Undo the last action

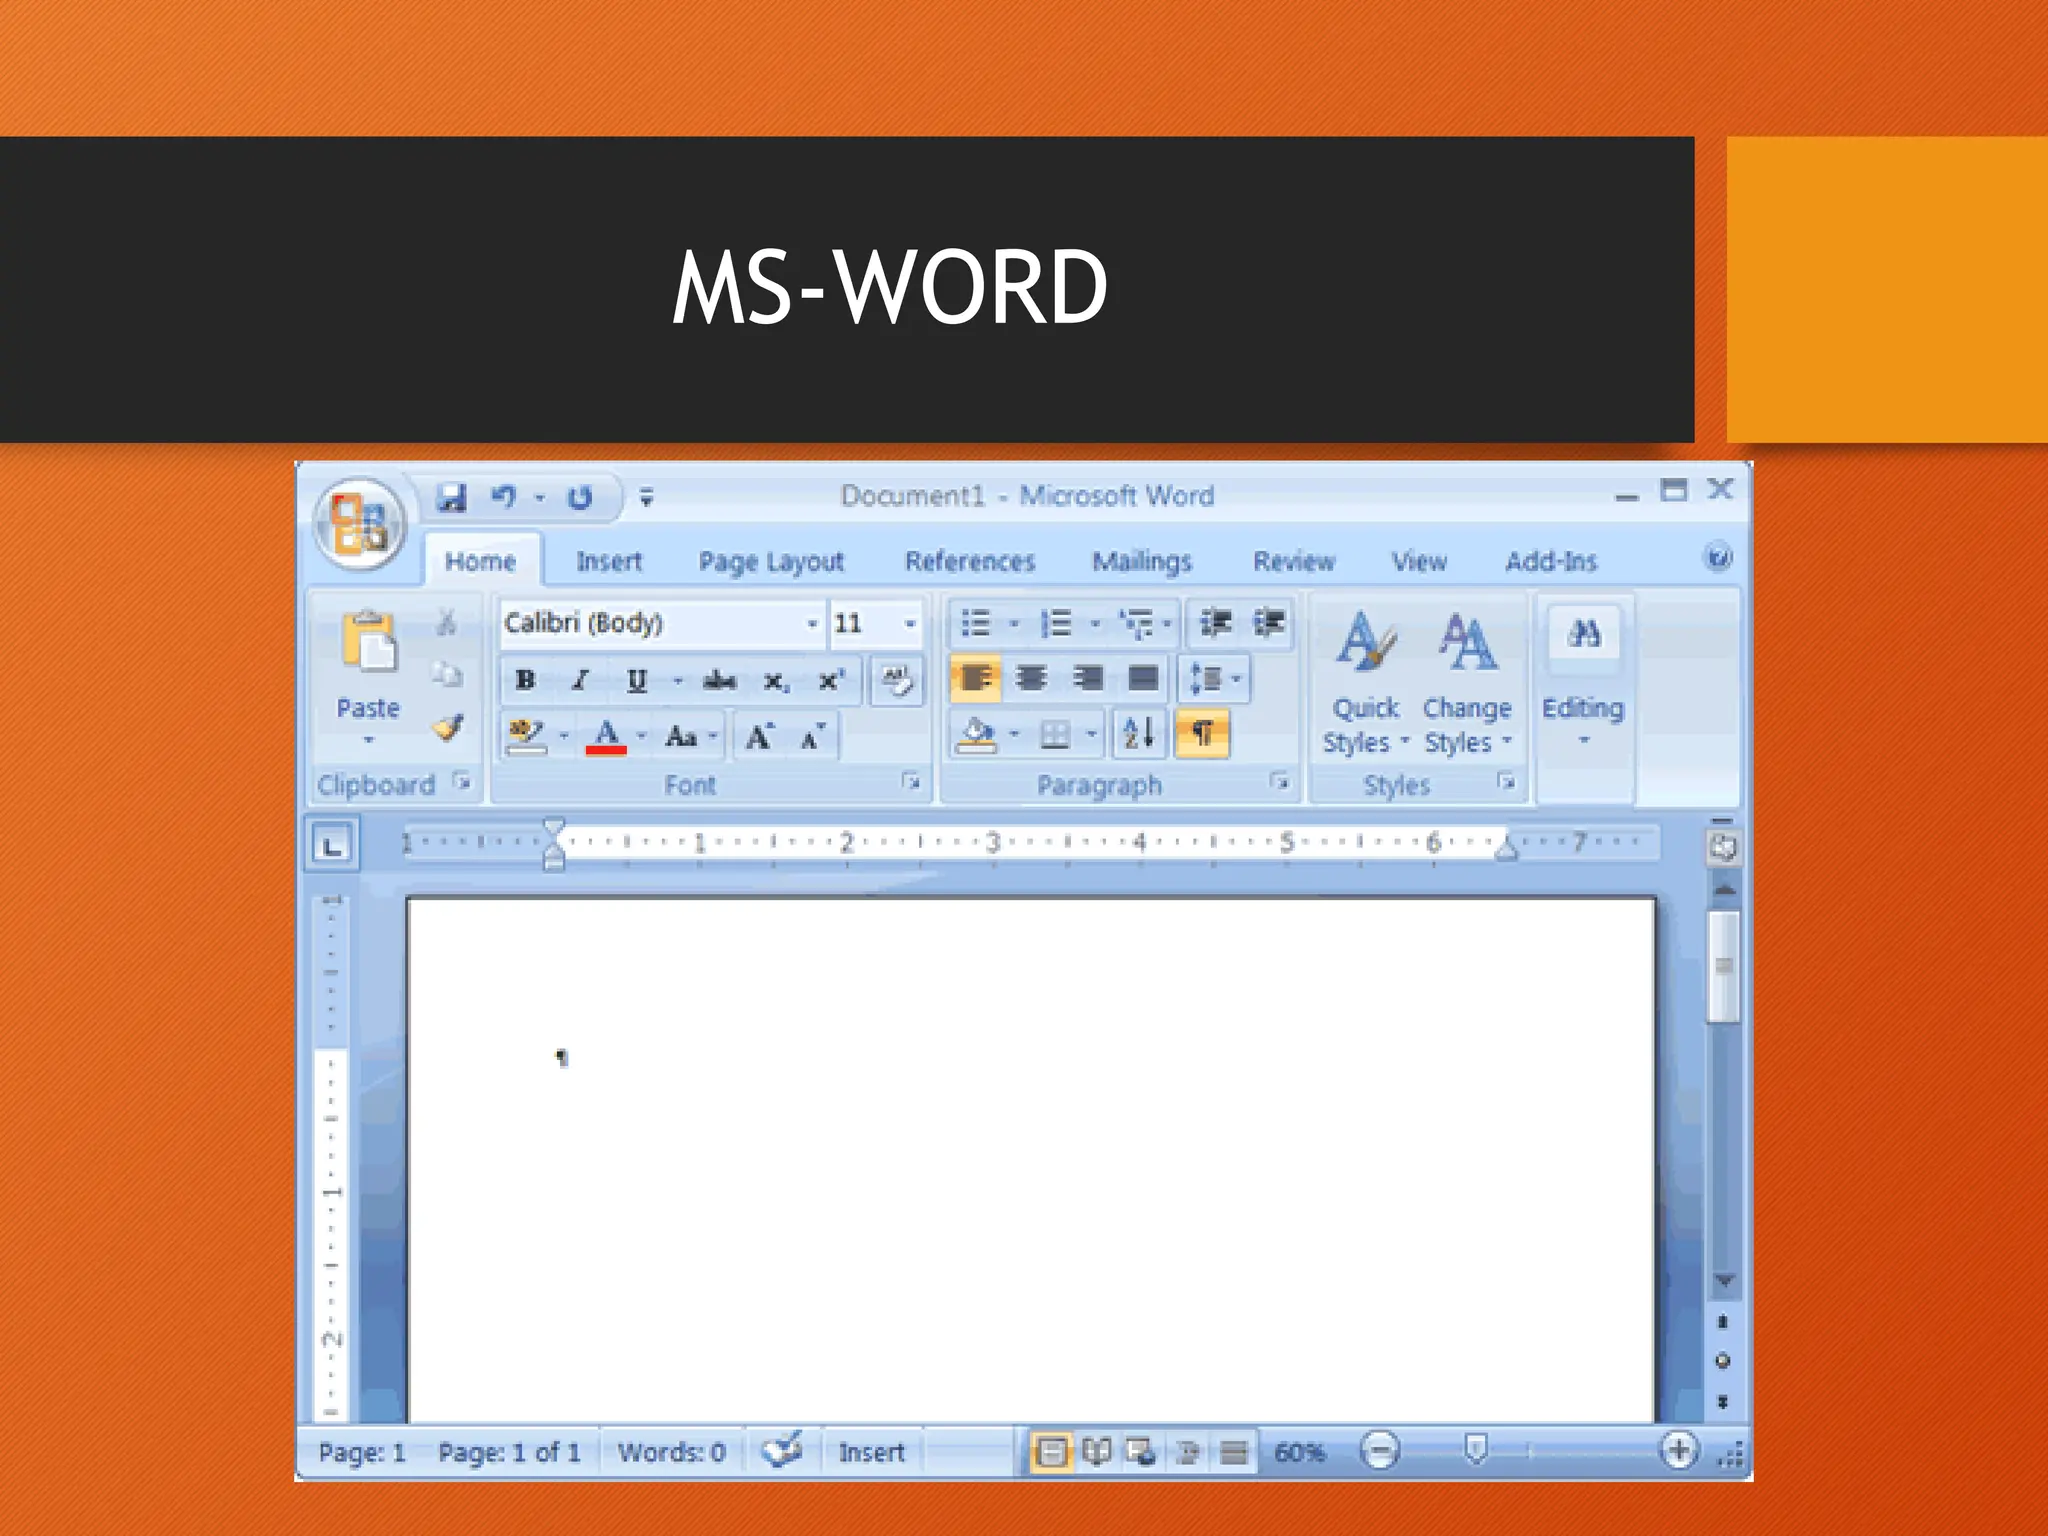(x=503, y=497)
